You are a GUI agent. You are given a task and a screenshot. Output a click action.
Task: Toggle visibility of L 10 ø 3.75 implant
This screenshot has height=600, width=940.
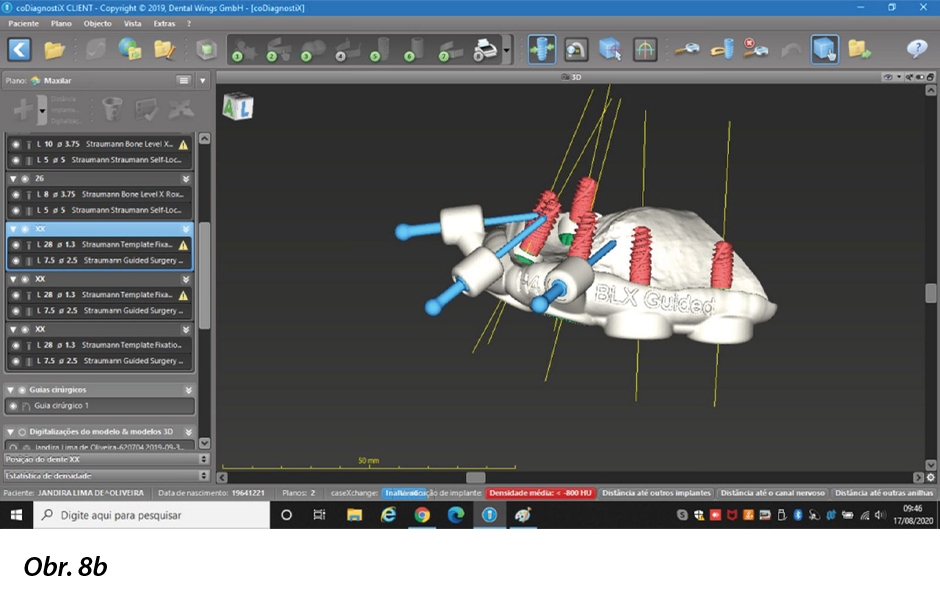(x=16, y=144)
